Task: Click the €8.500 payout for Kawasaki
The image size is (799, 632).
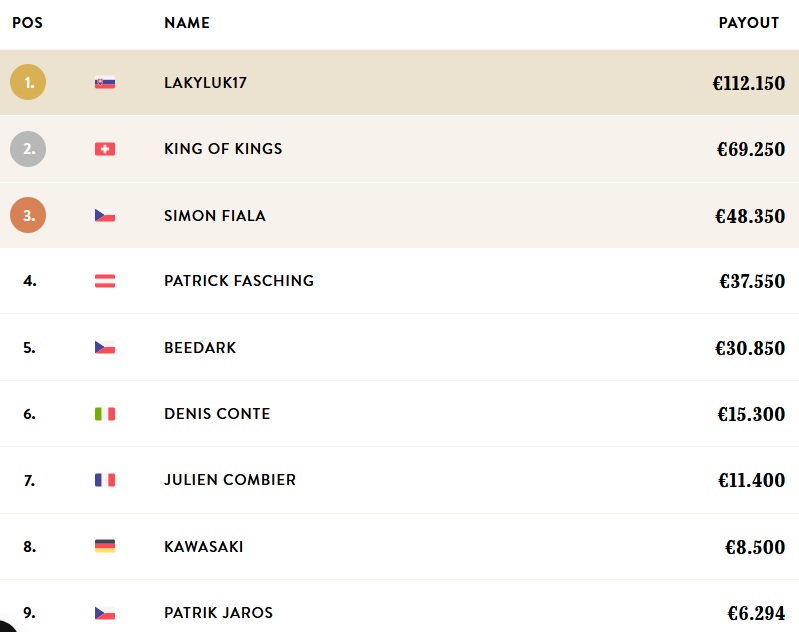Action: pyautogui.click(x=755, y=547)
